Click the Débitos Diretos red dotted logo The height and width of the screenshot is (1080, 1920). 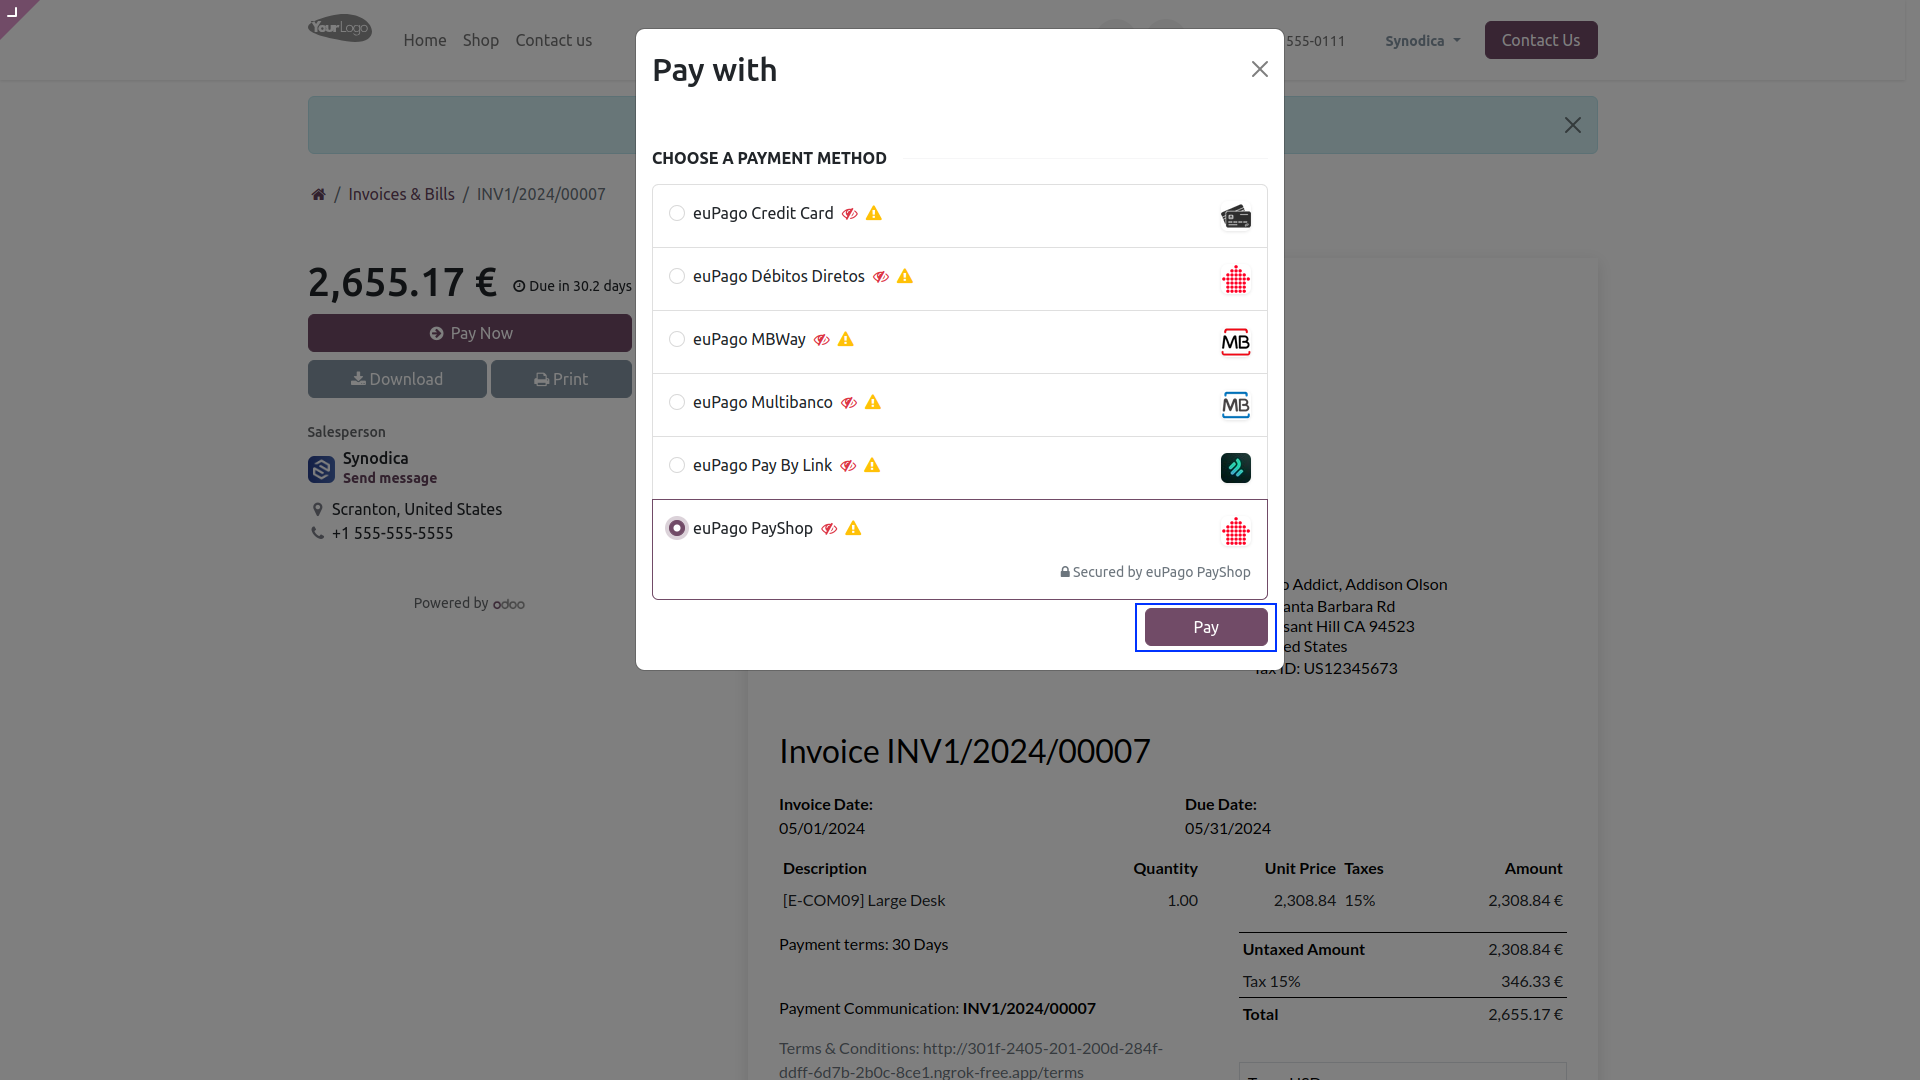[1236, 280]
